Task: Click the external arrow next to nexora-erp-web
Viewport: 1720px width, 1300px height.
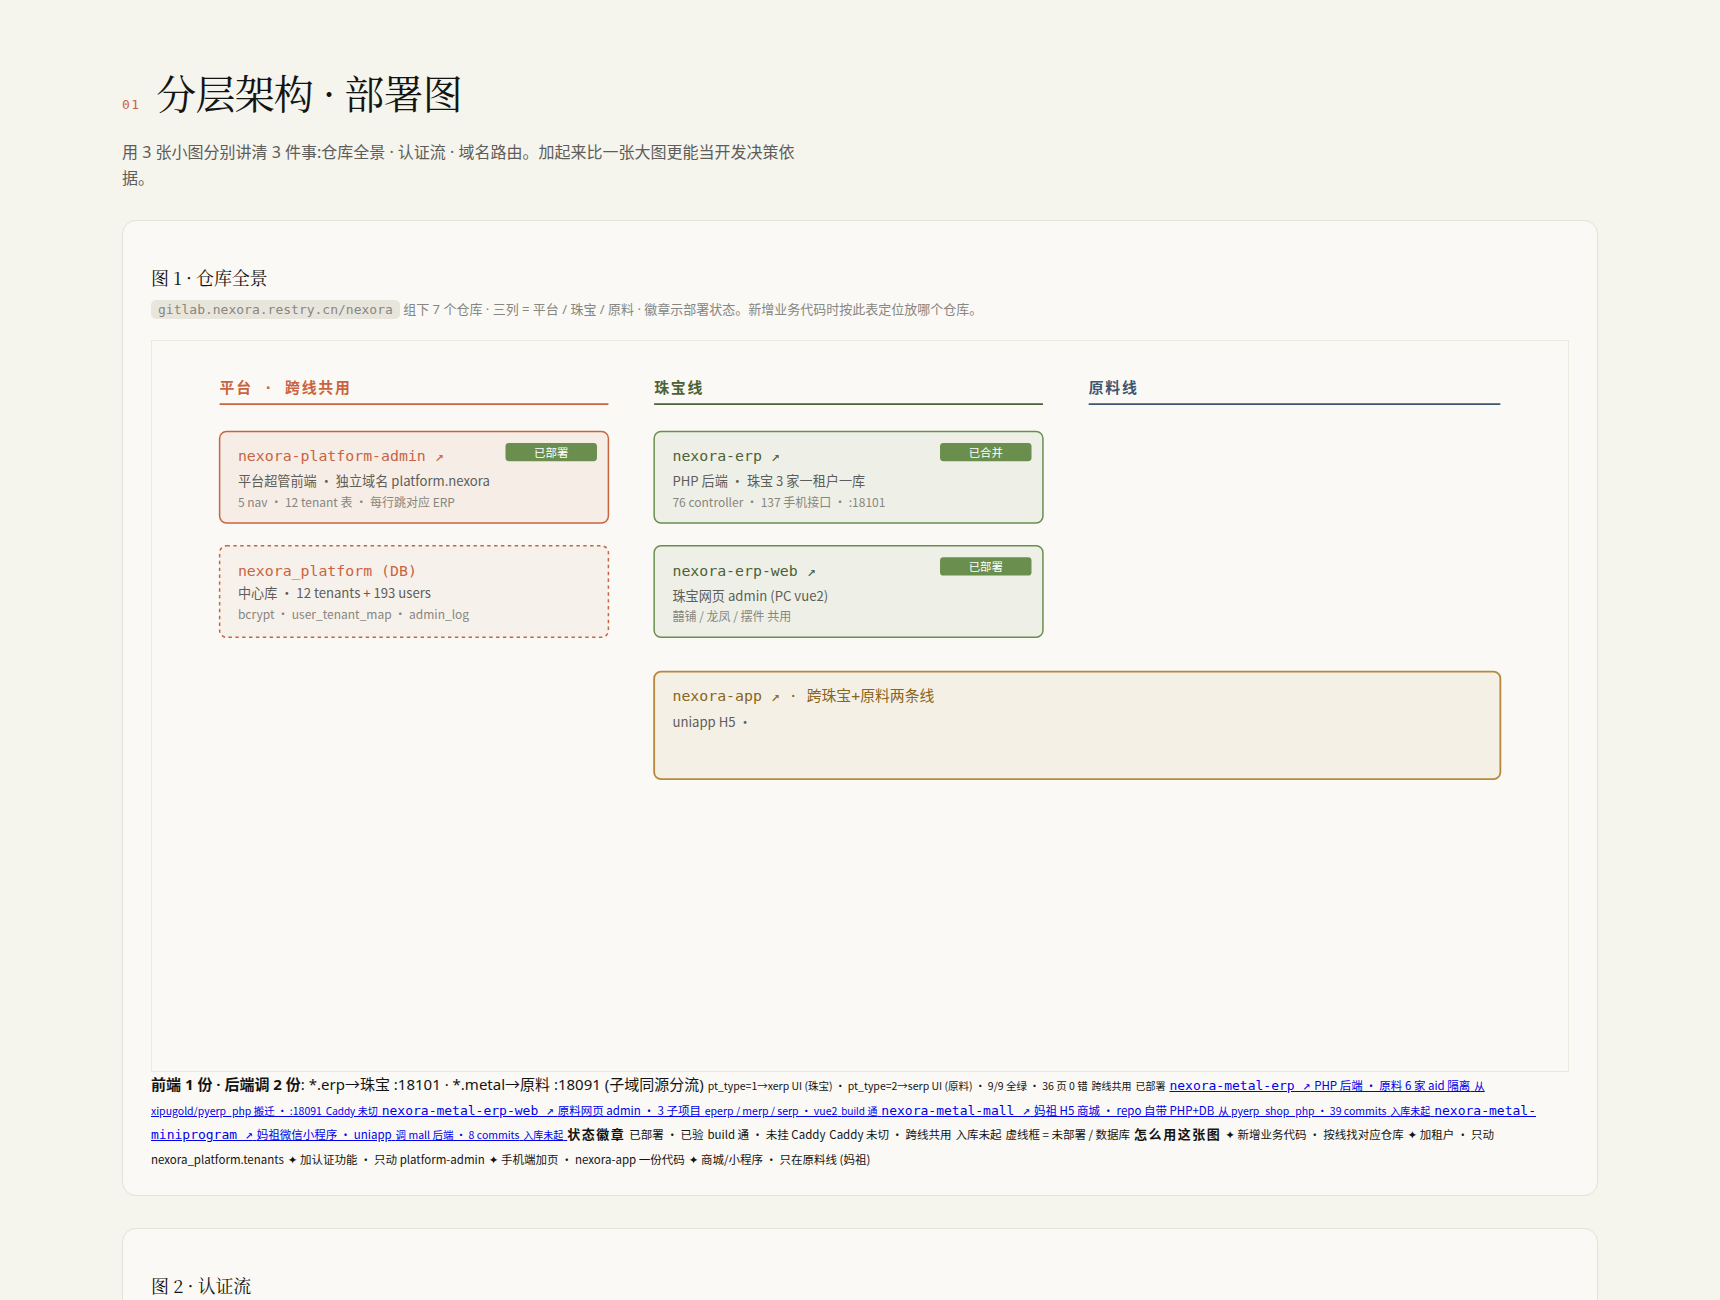Action: pos(811,572)
